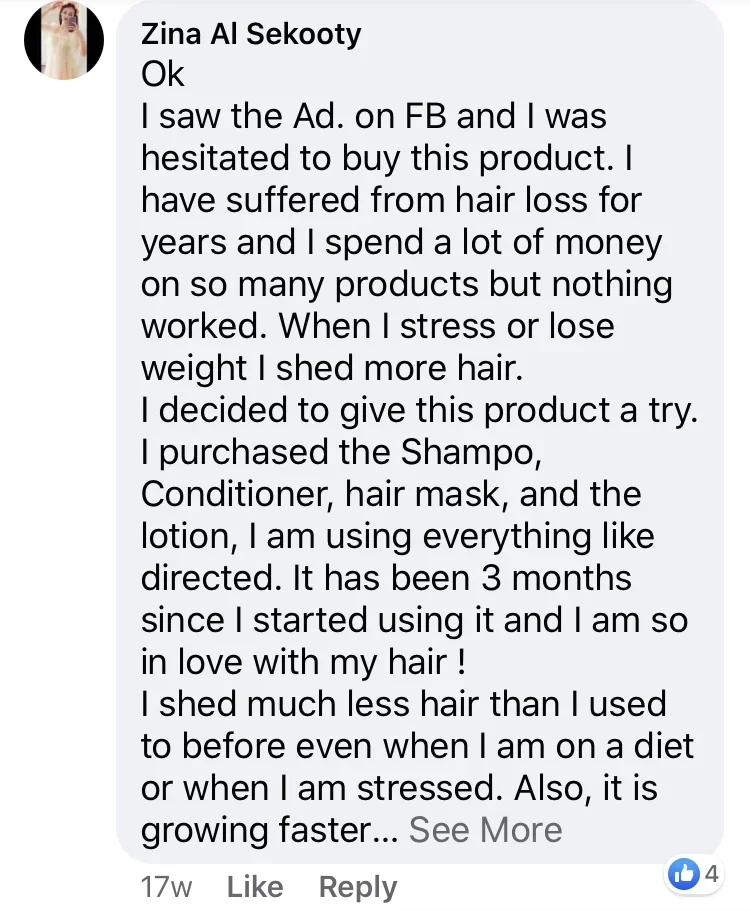
Task: Click the blue thumbs-up reaction icon
Action: coord(685,874)
